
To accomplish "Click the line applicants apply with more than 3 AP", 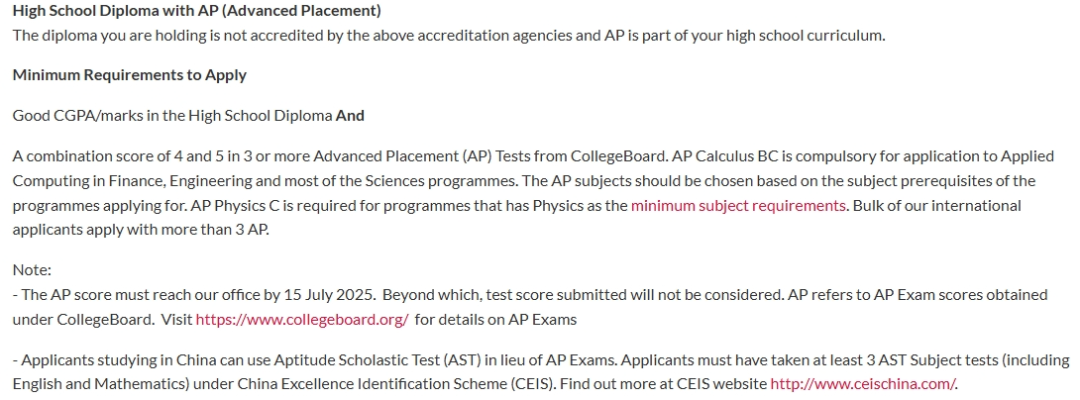I will click(141, 230).
